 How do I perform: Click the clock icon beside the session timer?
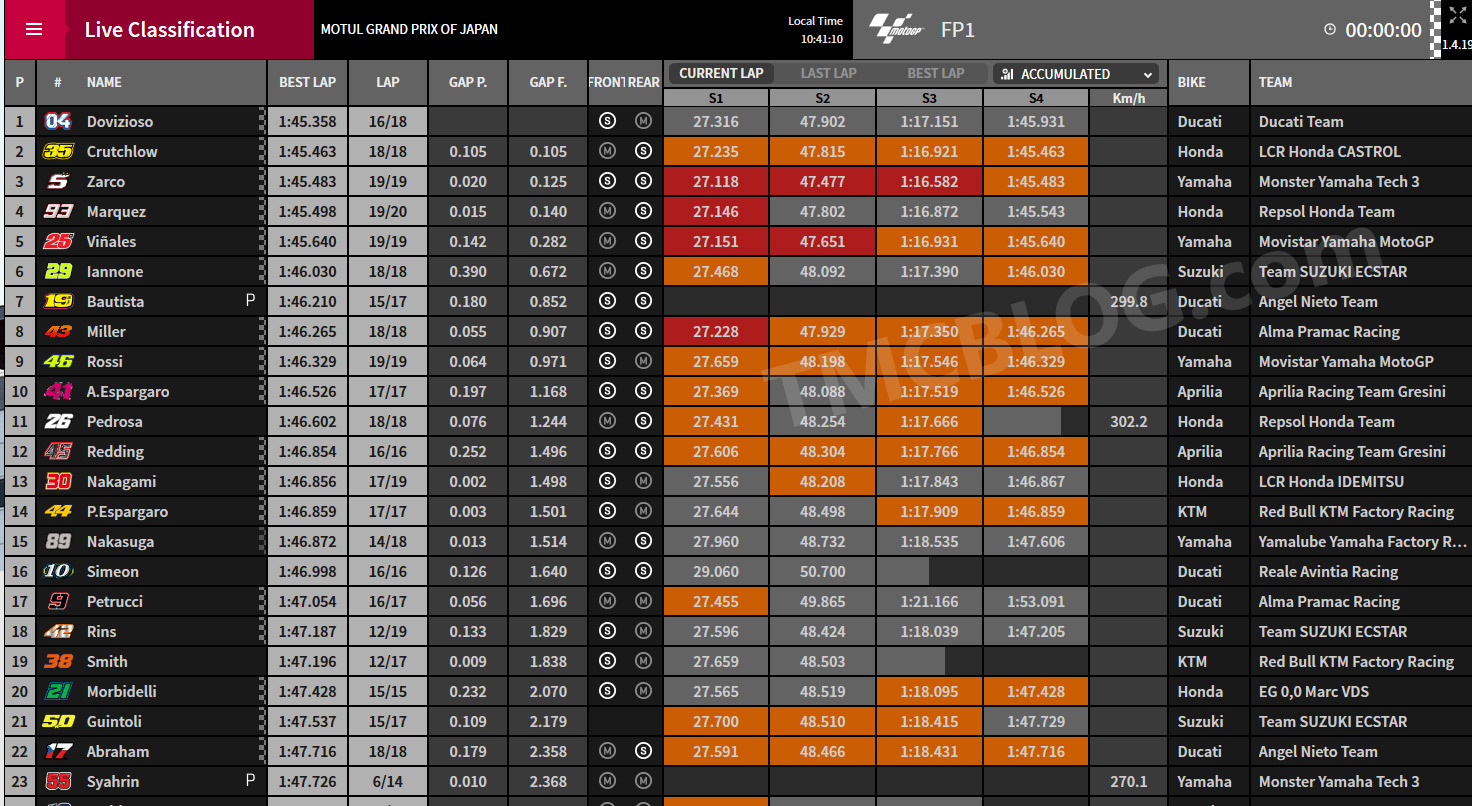(1329, 30)
